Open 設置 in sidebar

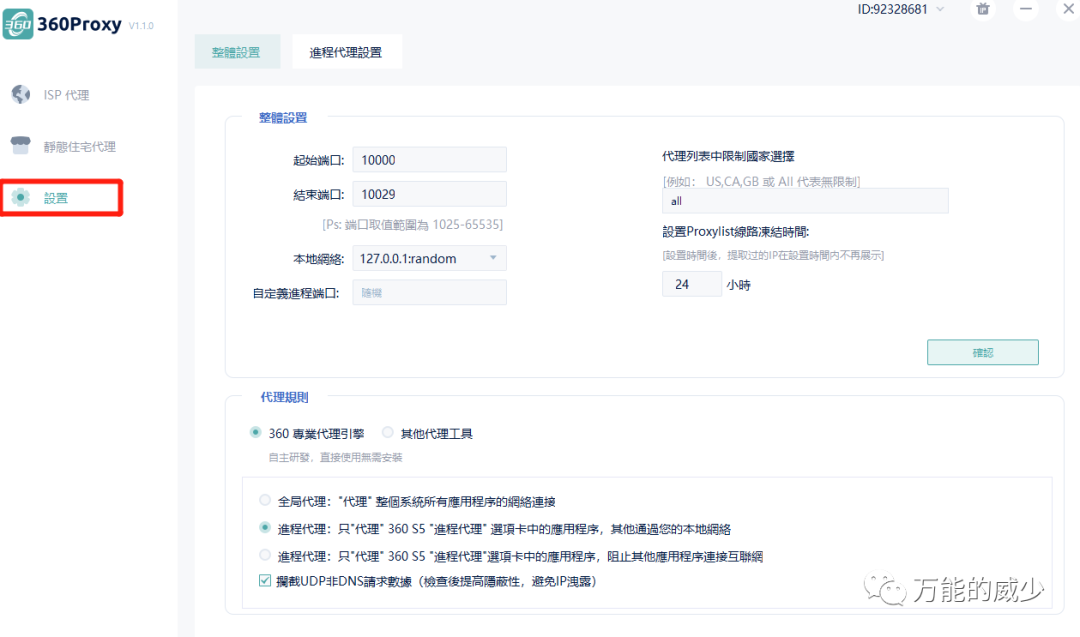point(62,198)
